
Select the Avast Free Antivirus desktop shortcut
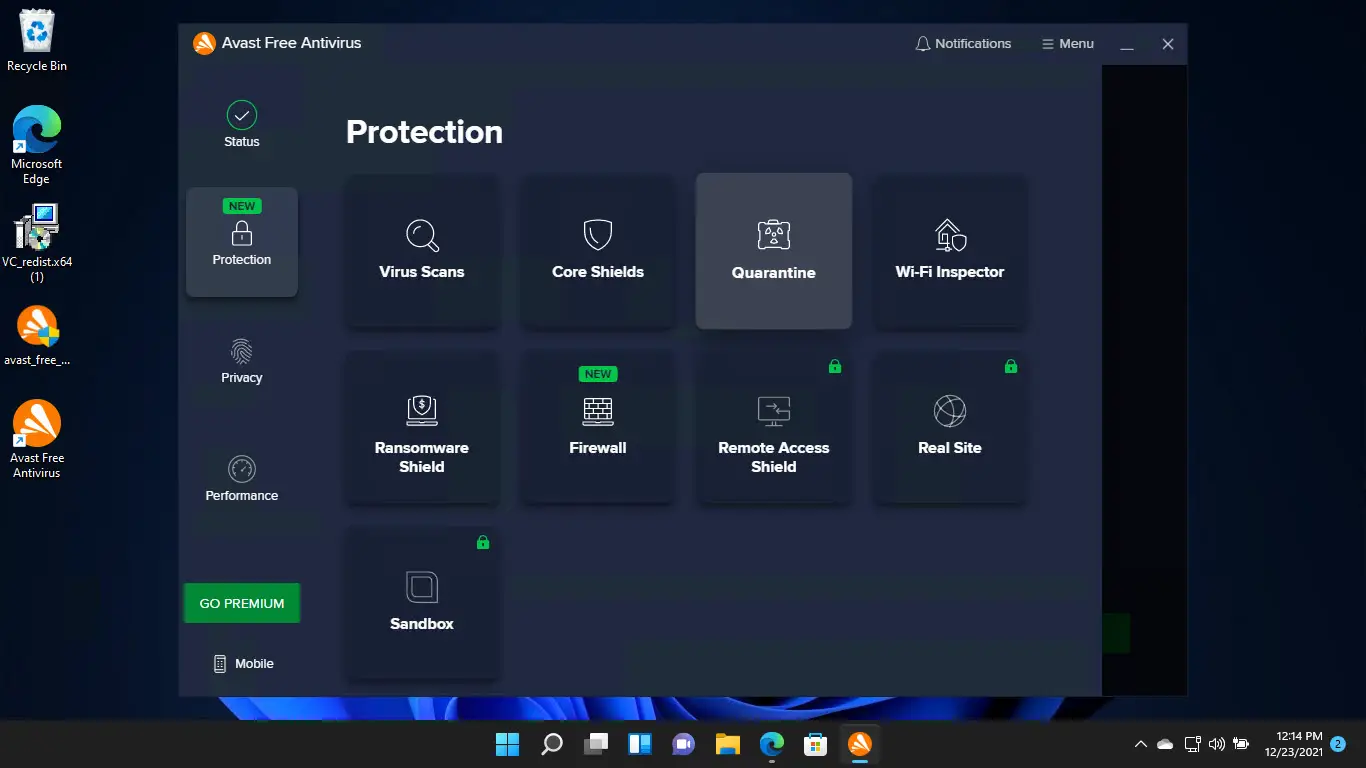tap(37, 439)
